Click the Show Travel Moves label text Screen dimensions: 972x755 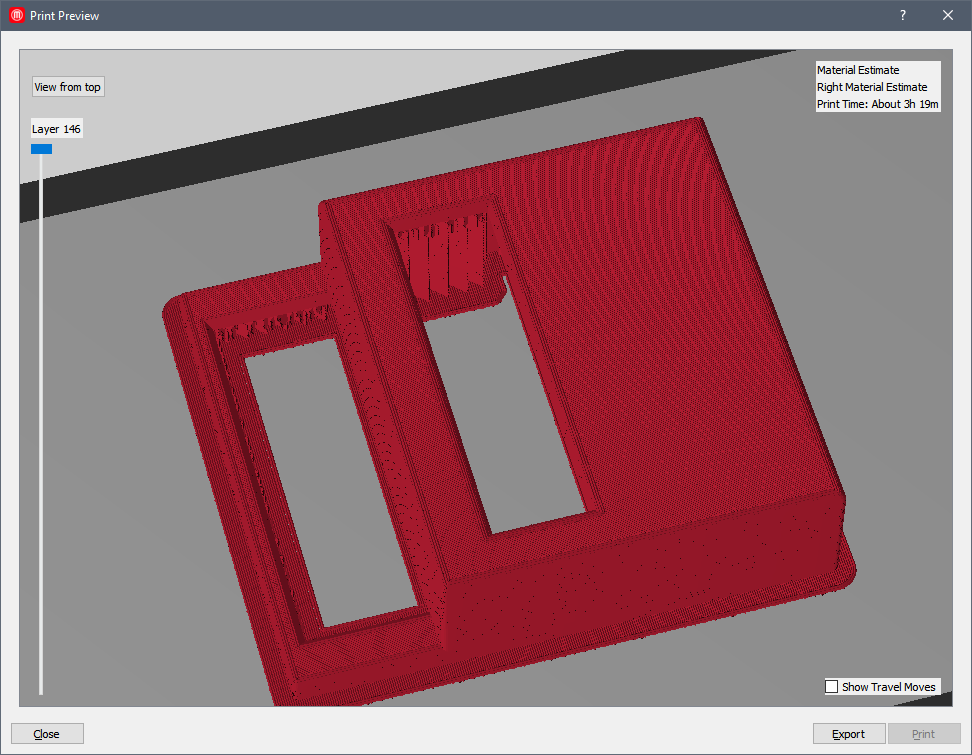coord(888,687)
